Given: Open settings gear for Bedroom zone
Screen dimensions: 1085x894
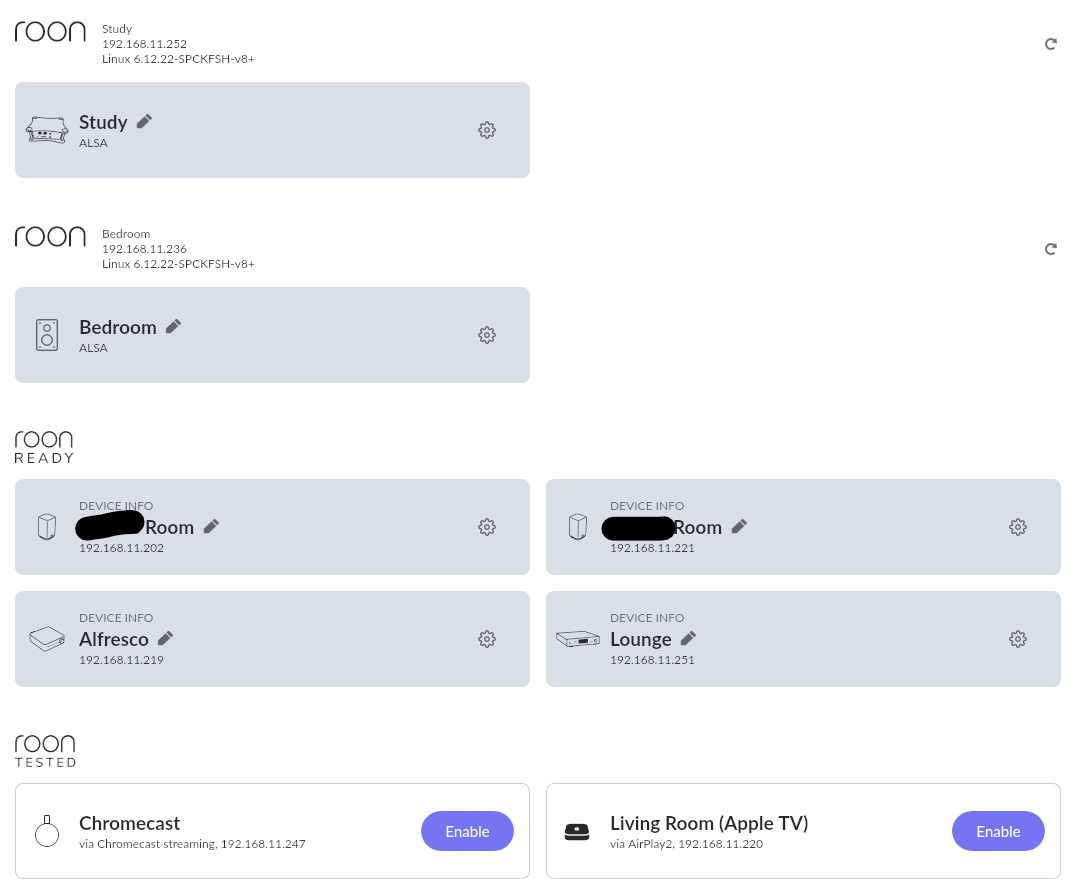Looking at the screenshot, I should 486,335.
